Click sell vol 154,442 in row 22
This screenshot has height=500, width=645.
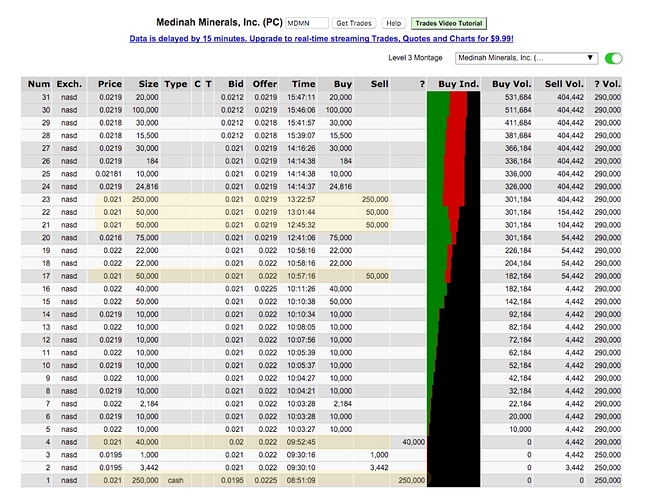pos(571,212)
